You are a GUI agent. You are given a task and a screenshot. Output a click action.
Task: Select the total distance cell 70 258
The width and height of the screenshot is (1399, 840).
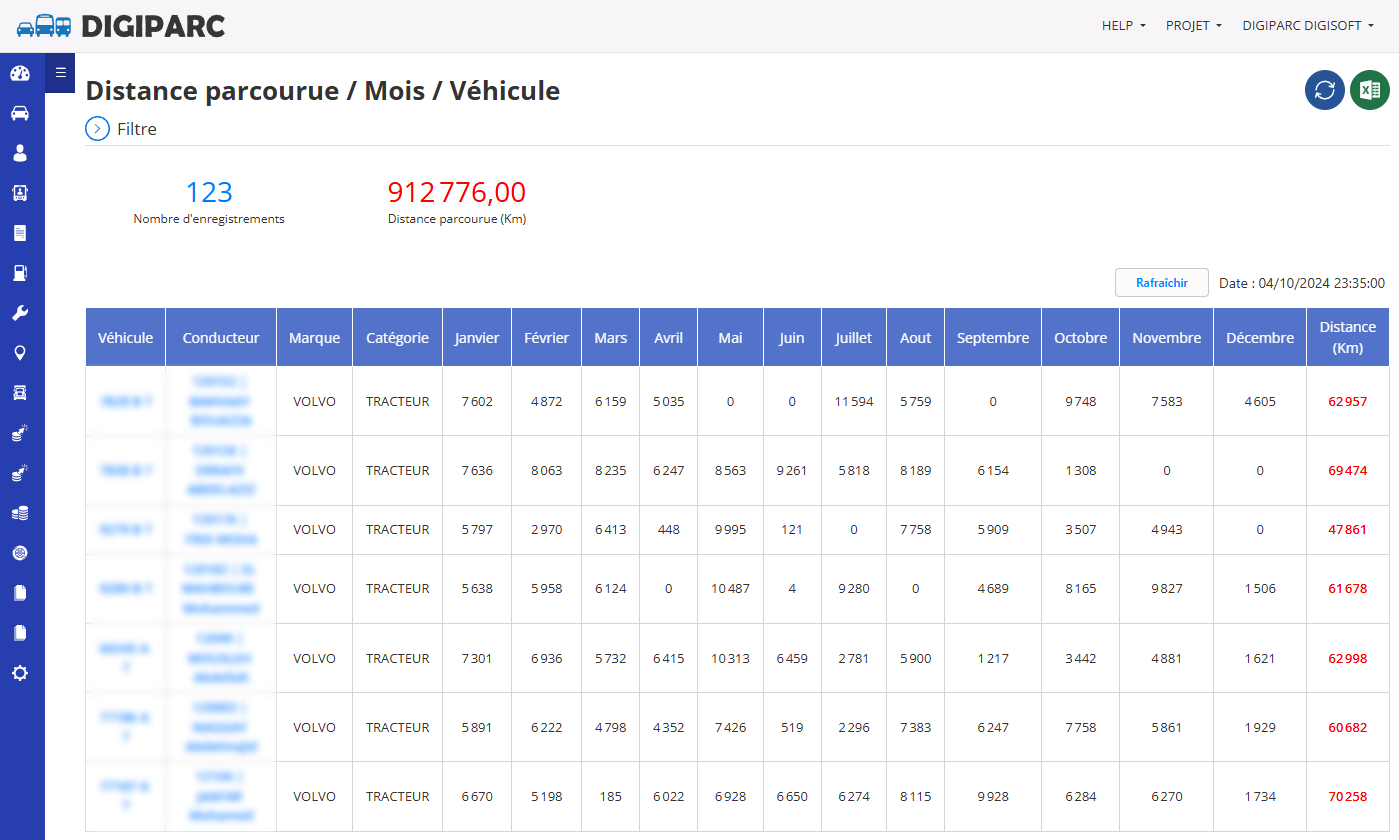(x=1348, y=796)
